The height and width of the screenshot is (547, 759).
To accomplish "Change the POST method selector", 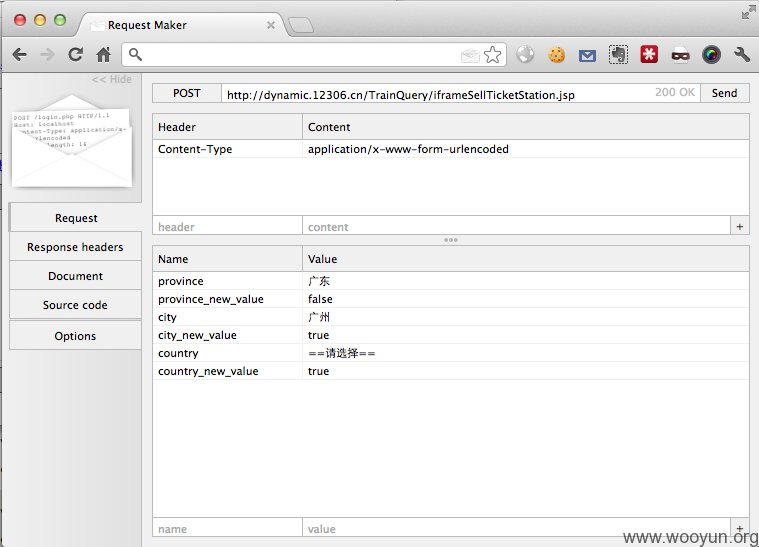I will 187,93.
